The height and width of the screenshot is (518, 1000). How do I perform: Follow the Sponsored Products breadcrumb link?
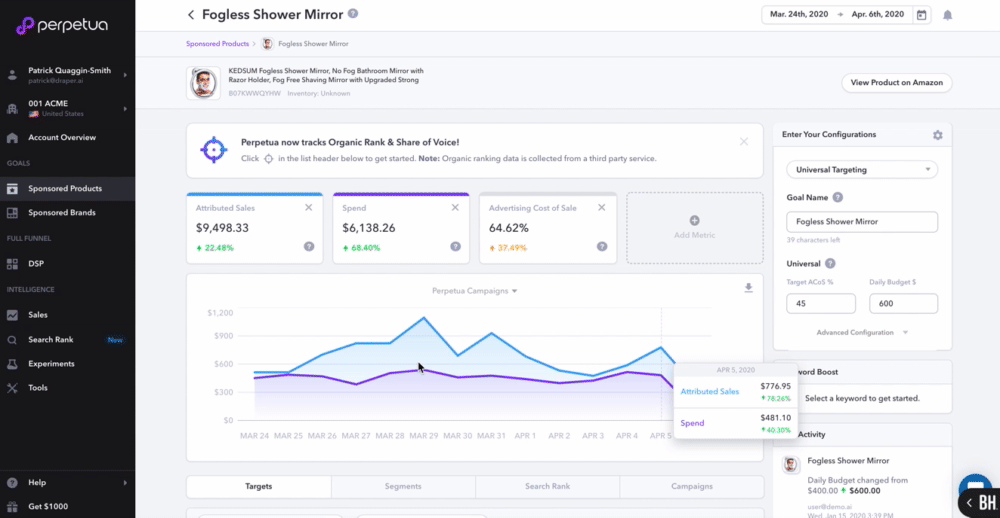217,44
